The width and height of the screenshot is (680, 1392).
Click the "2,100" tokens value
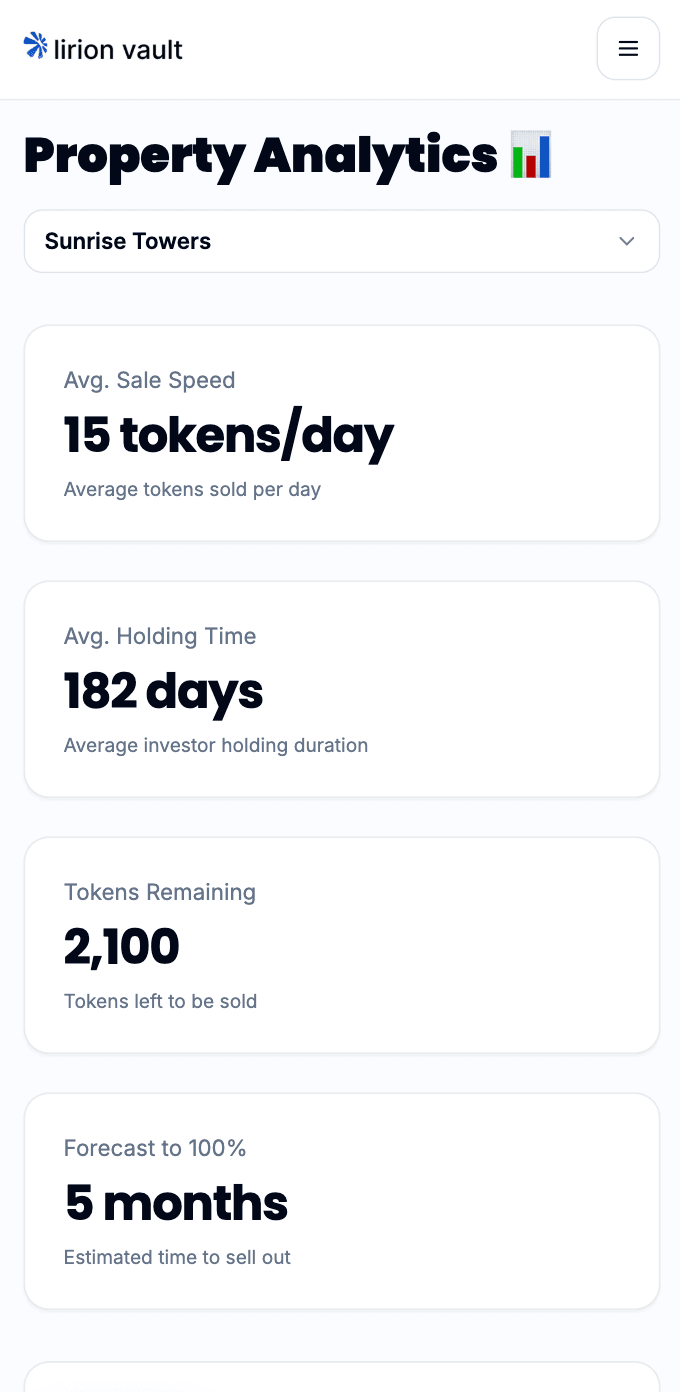122,947
